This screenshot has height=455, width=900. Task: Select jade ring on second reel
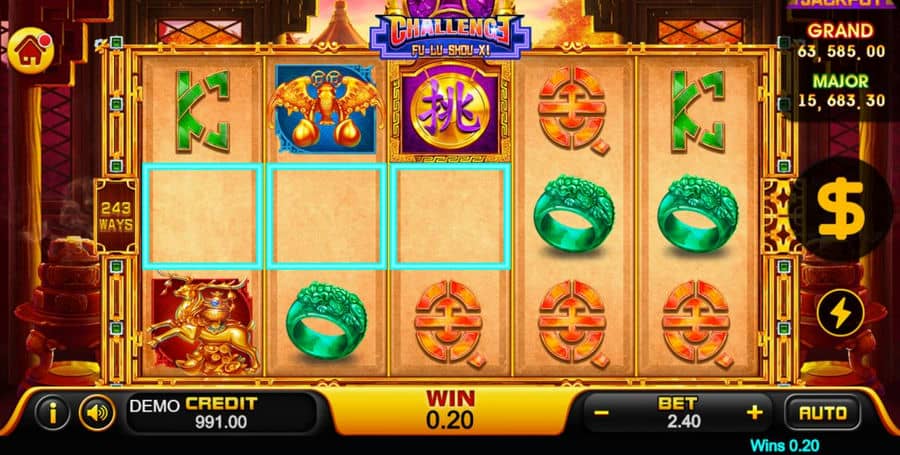pos(326,320)
